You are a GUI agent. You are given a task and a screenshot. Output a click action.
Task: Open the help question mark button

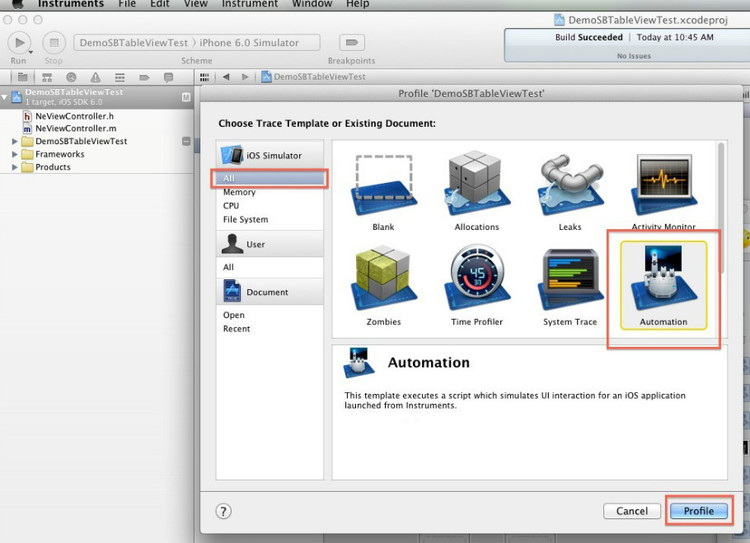(224, 511)
